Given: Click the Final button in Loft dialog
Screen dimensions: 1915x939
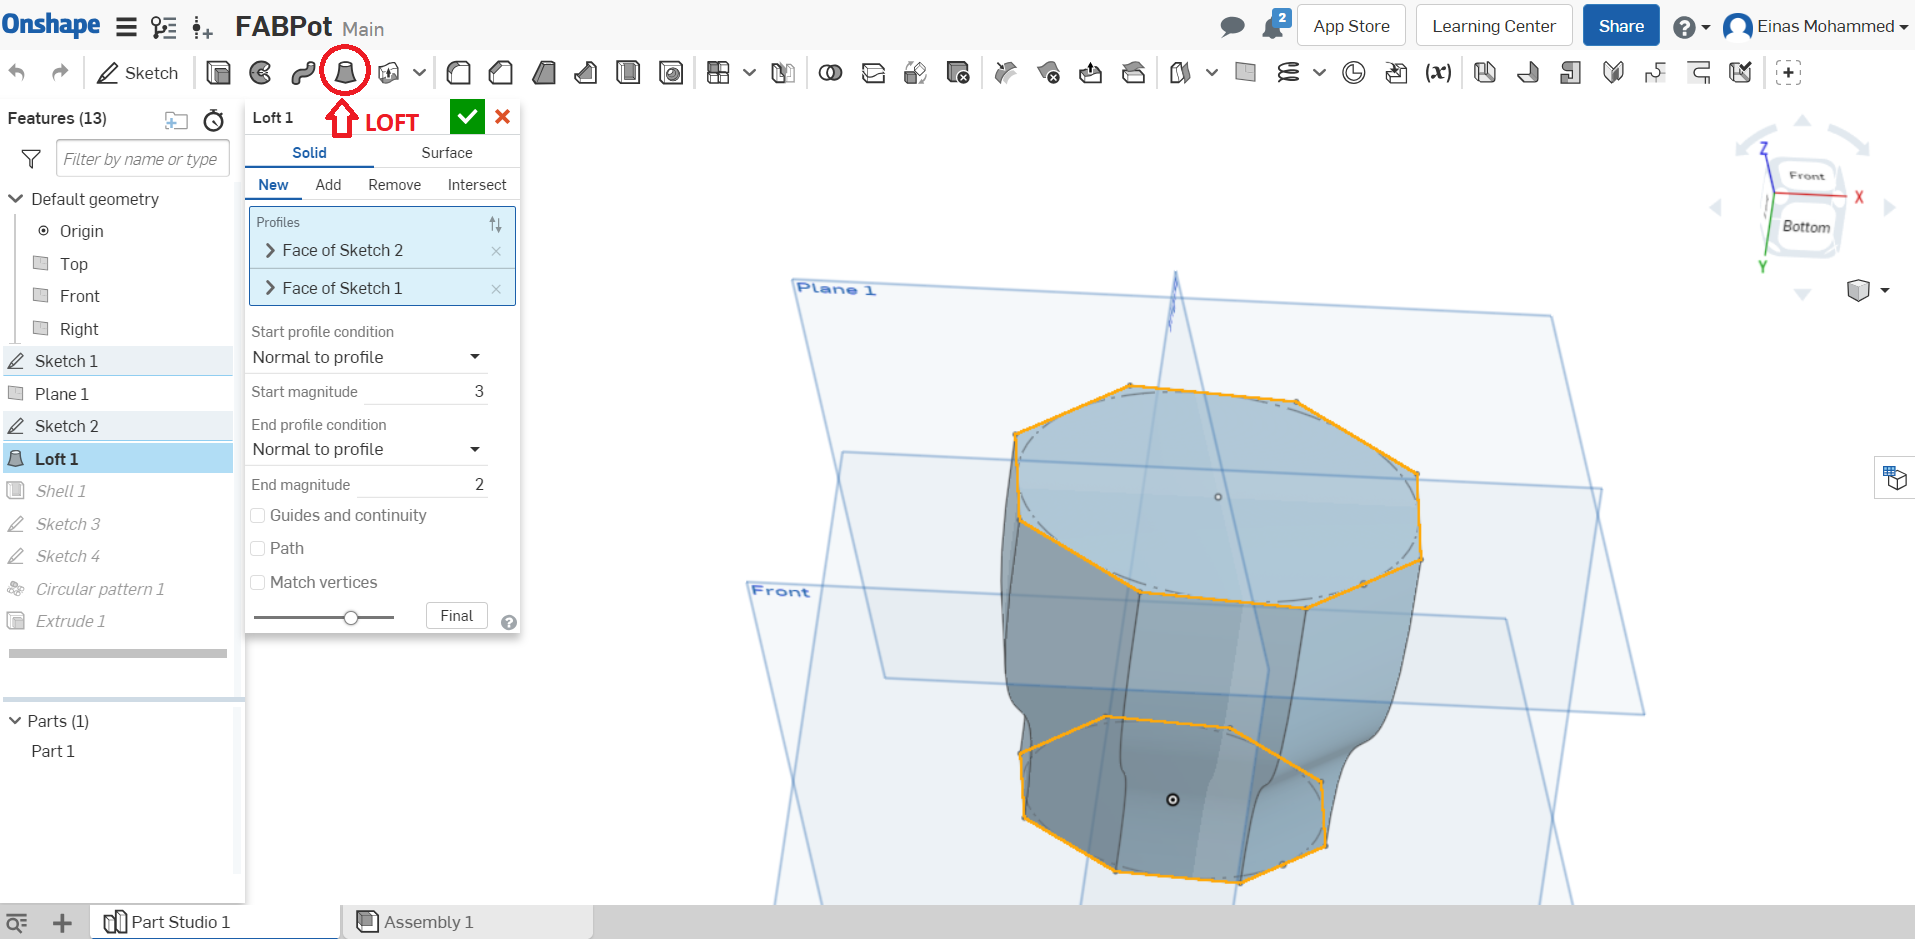Looking at the screenshot, I should (457, 616).
